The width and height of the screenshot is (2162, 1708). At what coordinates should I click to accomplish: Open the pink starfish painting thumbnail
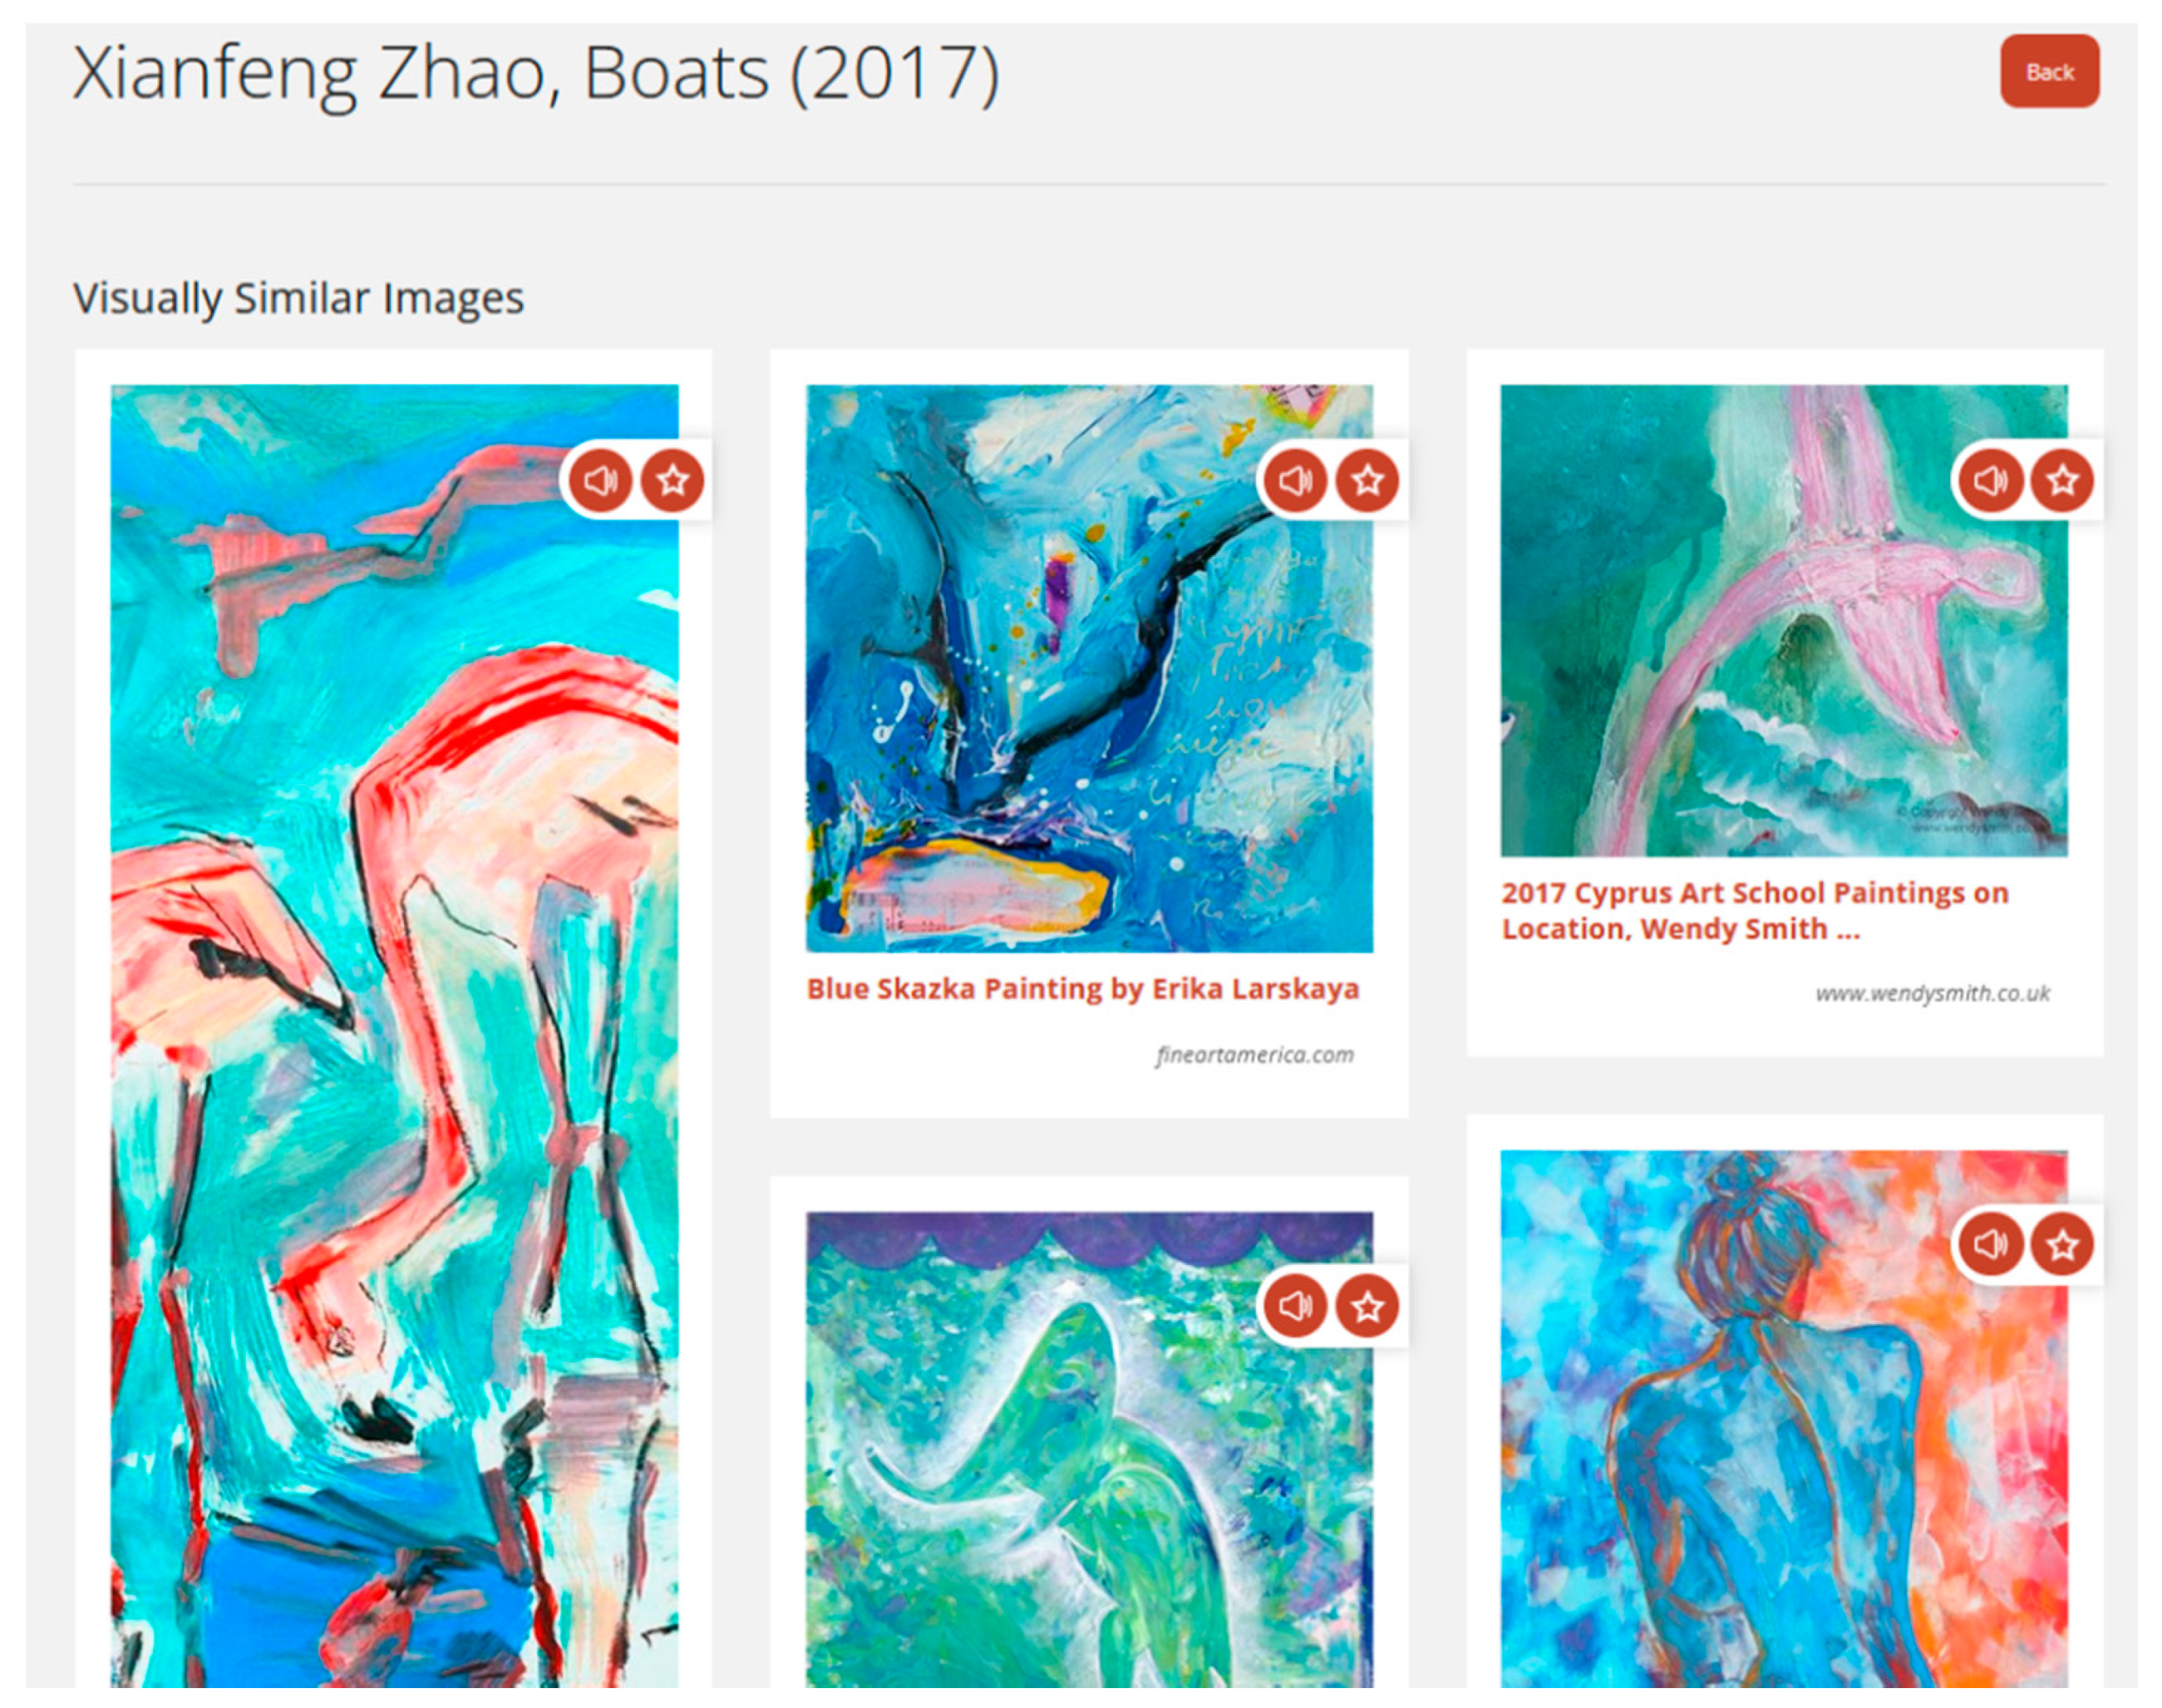tap(1784, 620)
